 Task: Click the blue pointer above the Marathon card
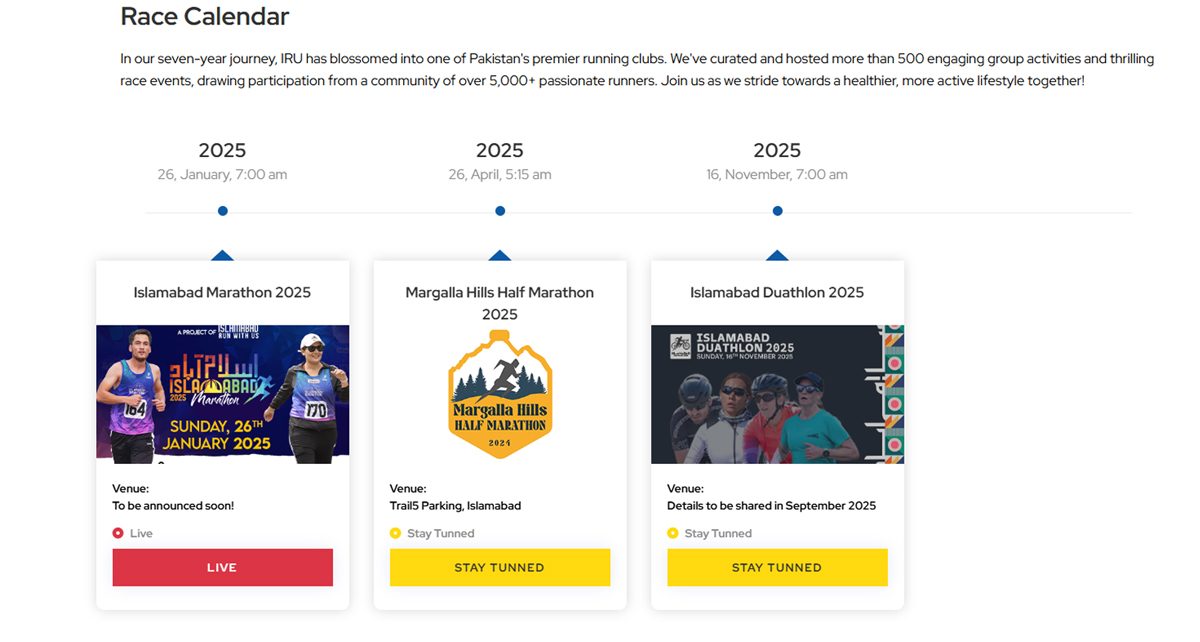tap(222, 255)
